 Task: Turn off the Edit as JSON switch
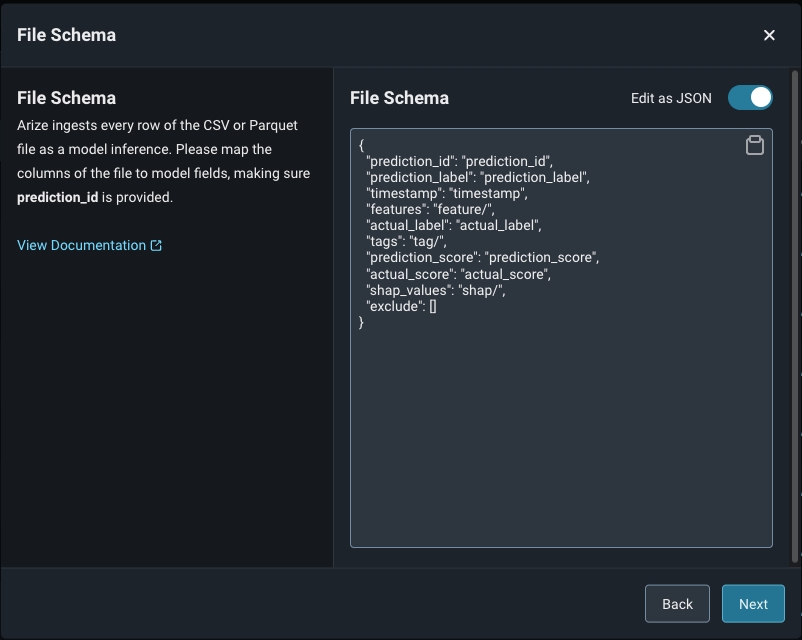point(750,98)
